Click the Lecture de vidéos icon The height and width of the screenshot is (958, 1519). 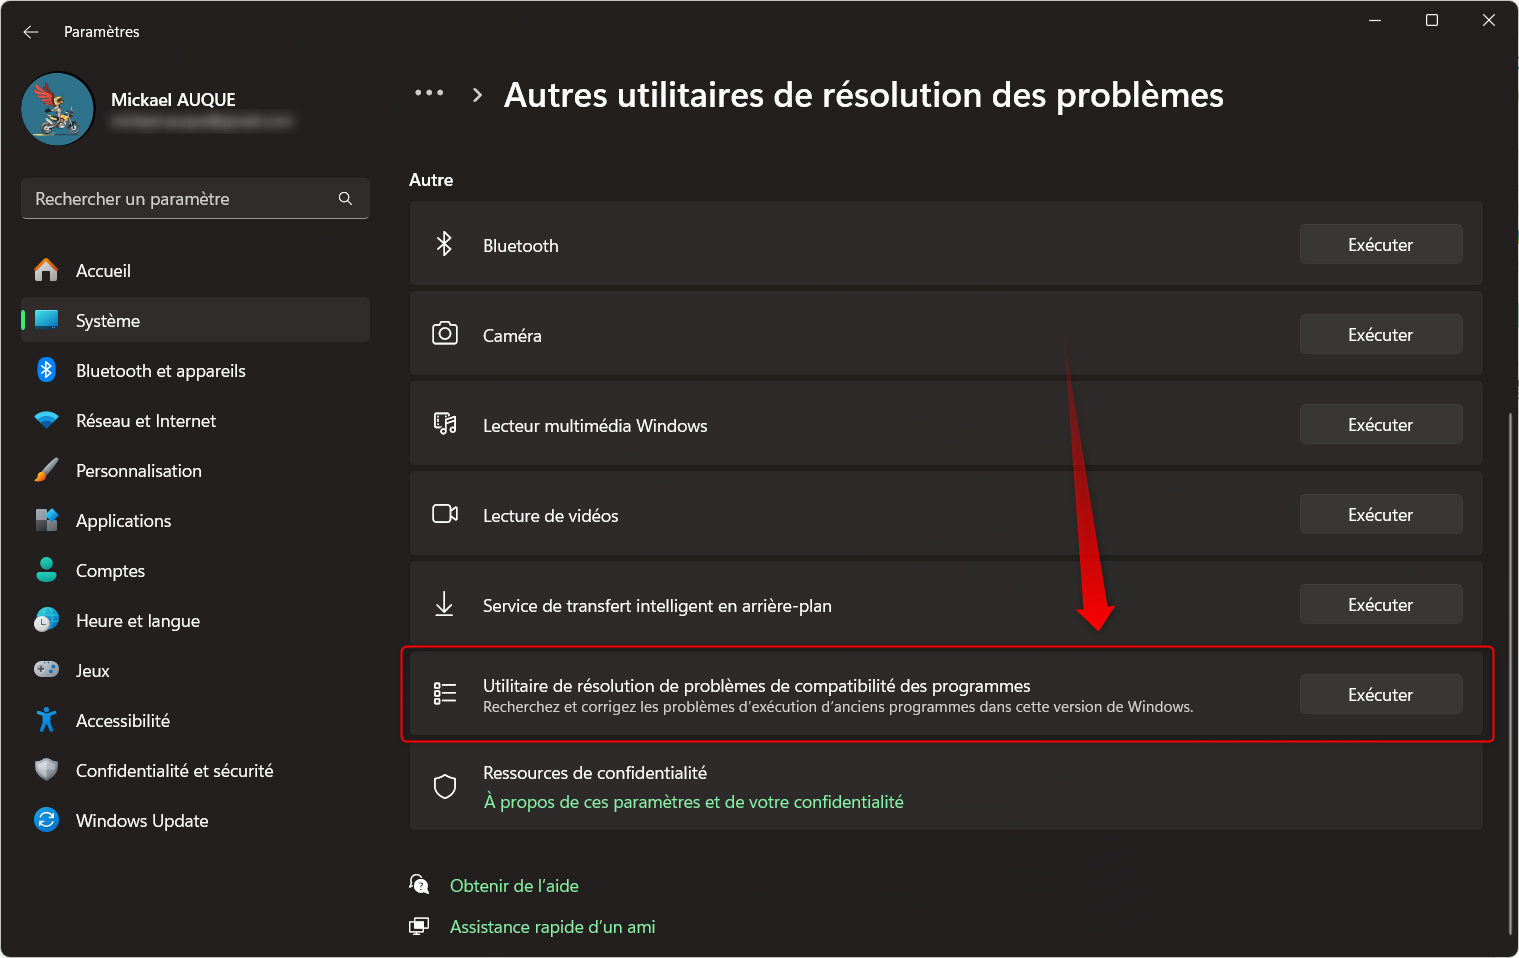point(445,514)
